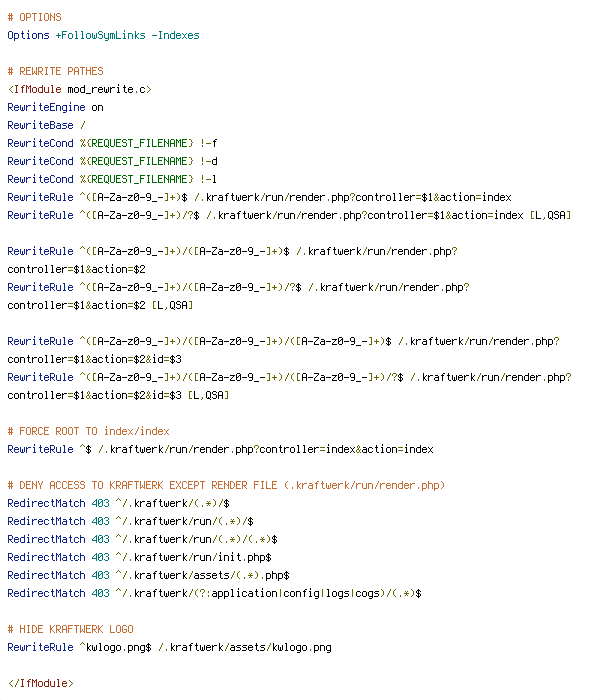Screen dimensions: 600x700
Task: Click the RewriteCond line ending in '!-f'
Action: 112,143
